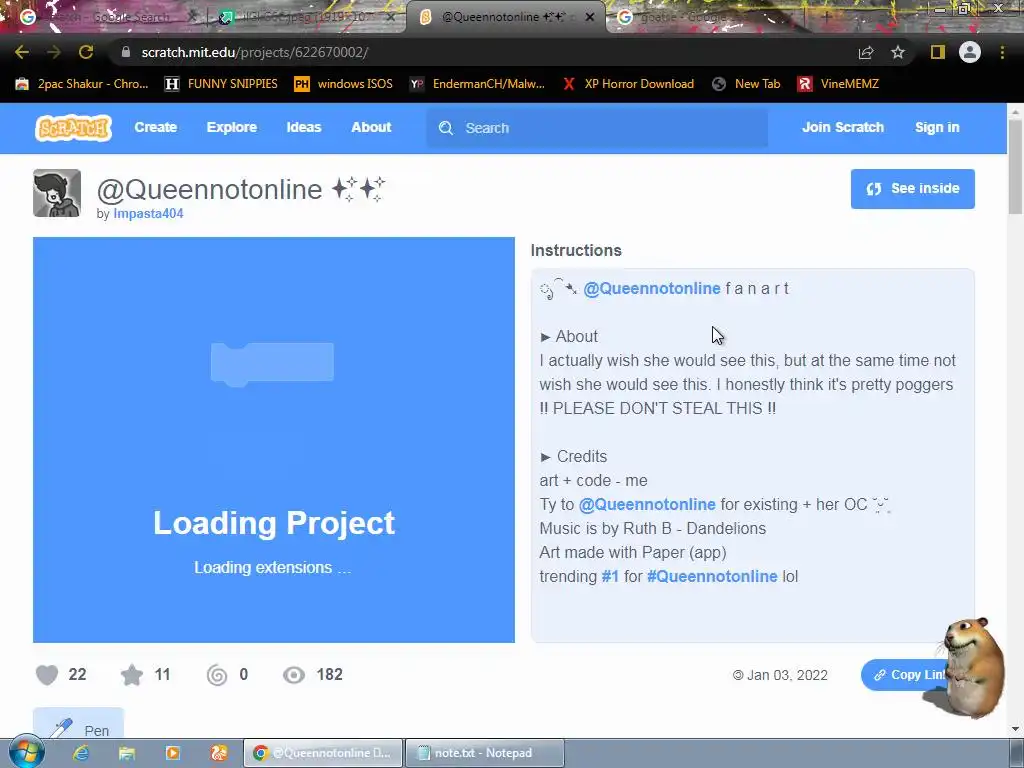Open Windows Media Player taskbar icon

[173, 753]
